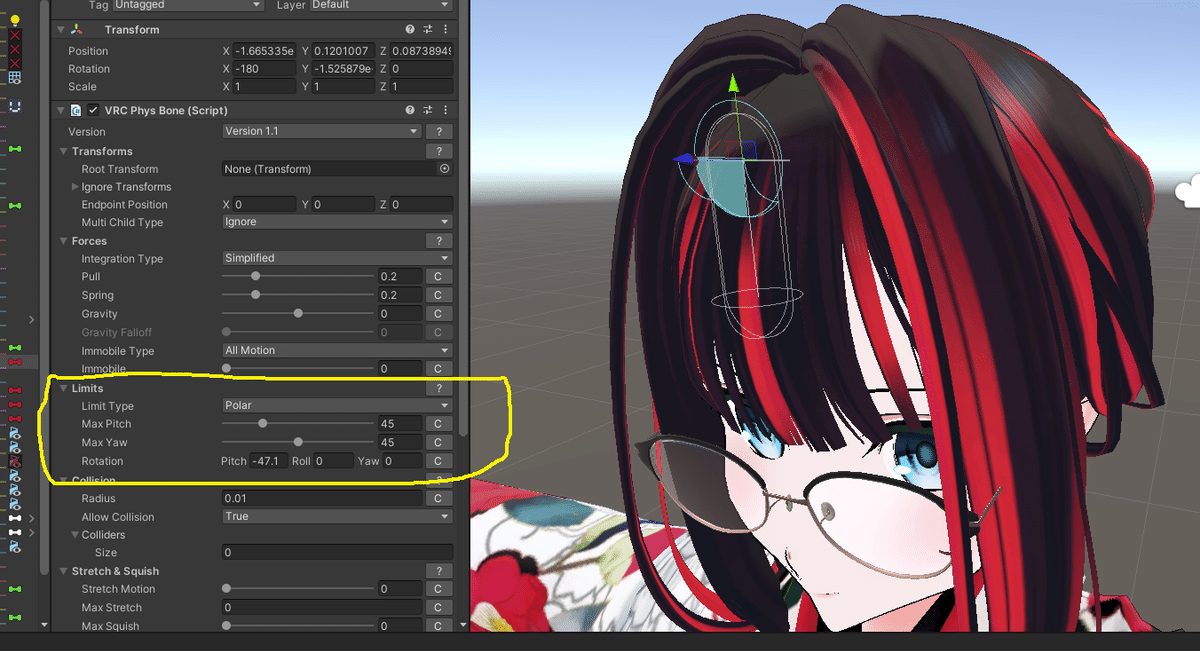This screenshot has width=1200, height=651.
Task: Open the Integration Type dropdown
Action: (336, 258)
